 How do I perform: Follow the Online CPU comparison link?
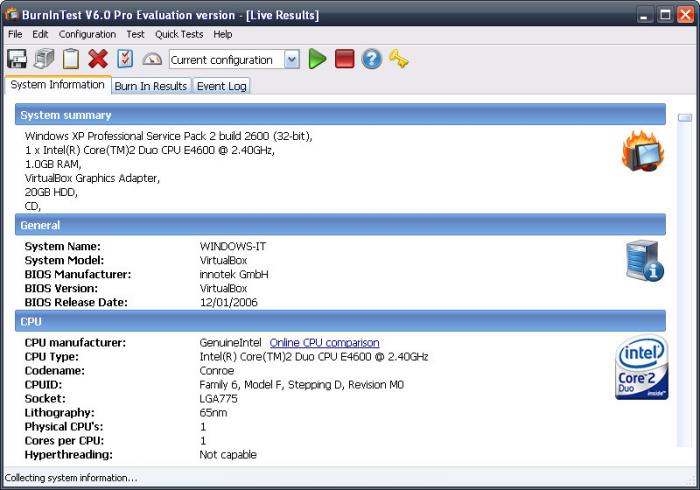(x=325, y=343)
